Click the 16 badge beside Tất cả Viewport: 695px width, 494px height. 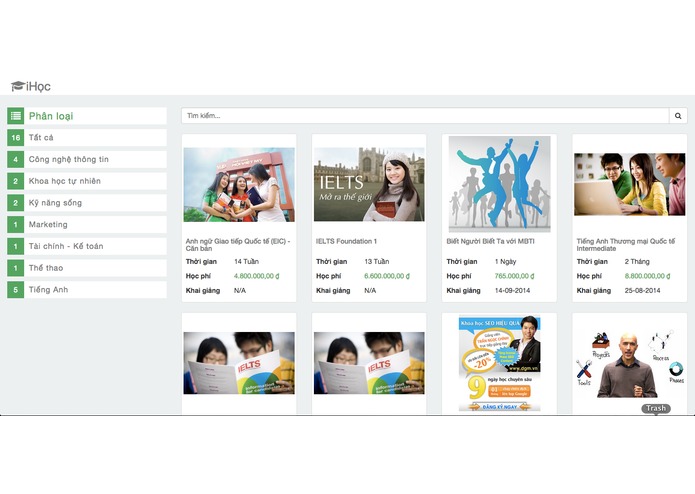(16, 137)
